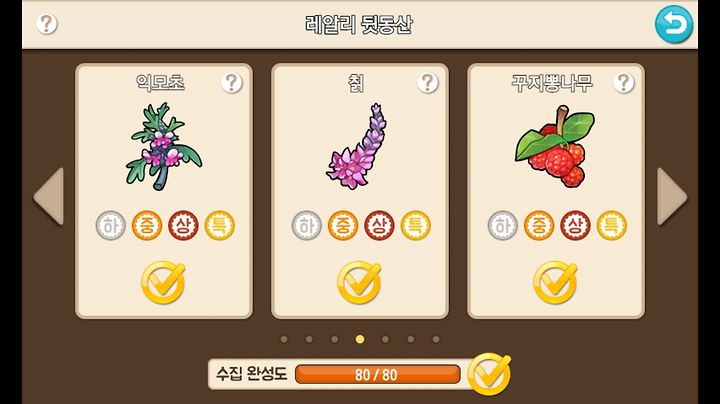The height and width of the screenshot is (404, 720).
Task: Open help question mark in title bar
Action: click(46, 24)
